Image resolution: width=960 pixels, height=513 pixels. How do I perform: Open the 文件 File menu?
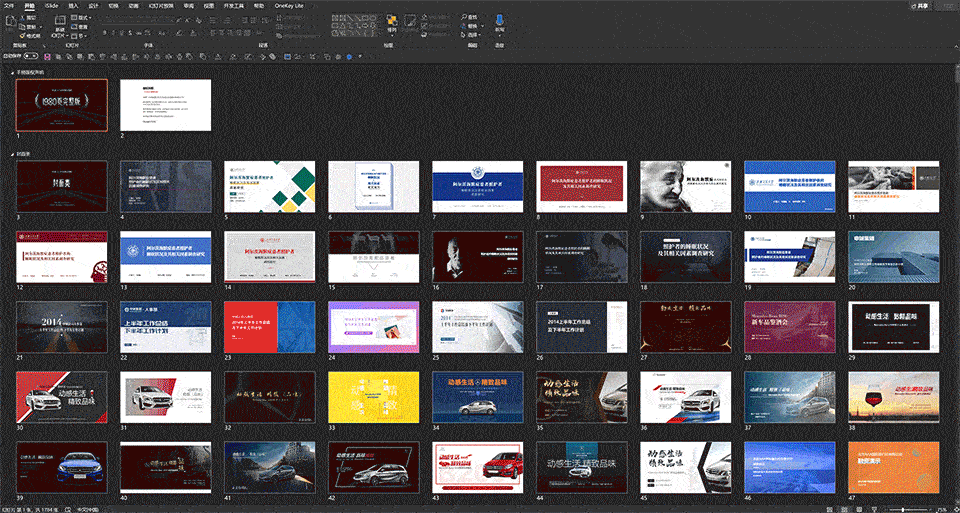tap(9, 6)
